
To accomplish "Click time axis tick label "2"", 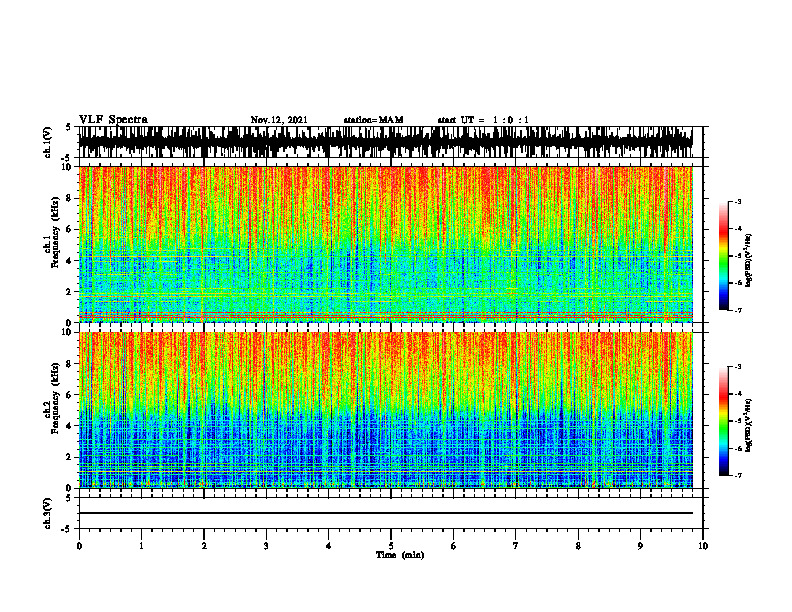I will [204, 546].
